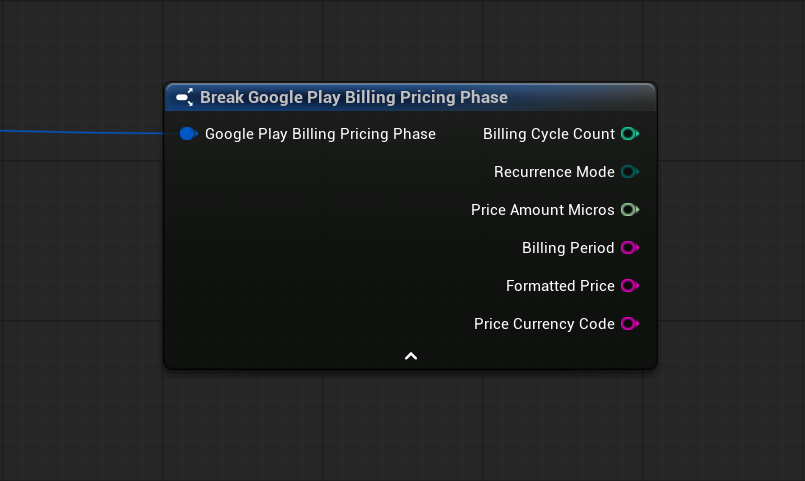The image size is (805, 481).
Task: Click the Billing Cycle Count label
Action: 548,134
